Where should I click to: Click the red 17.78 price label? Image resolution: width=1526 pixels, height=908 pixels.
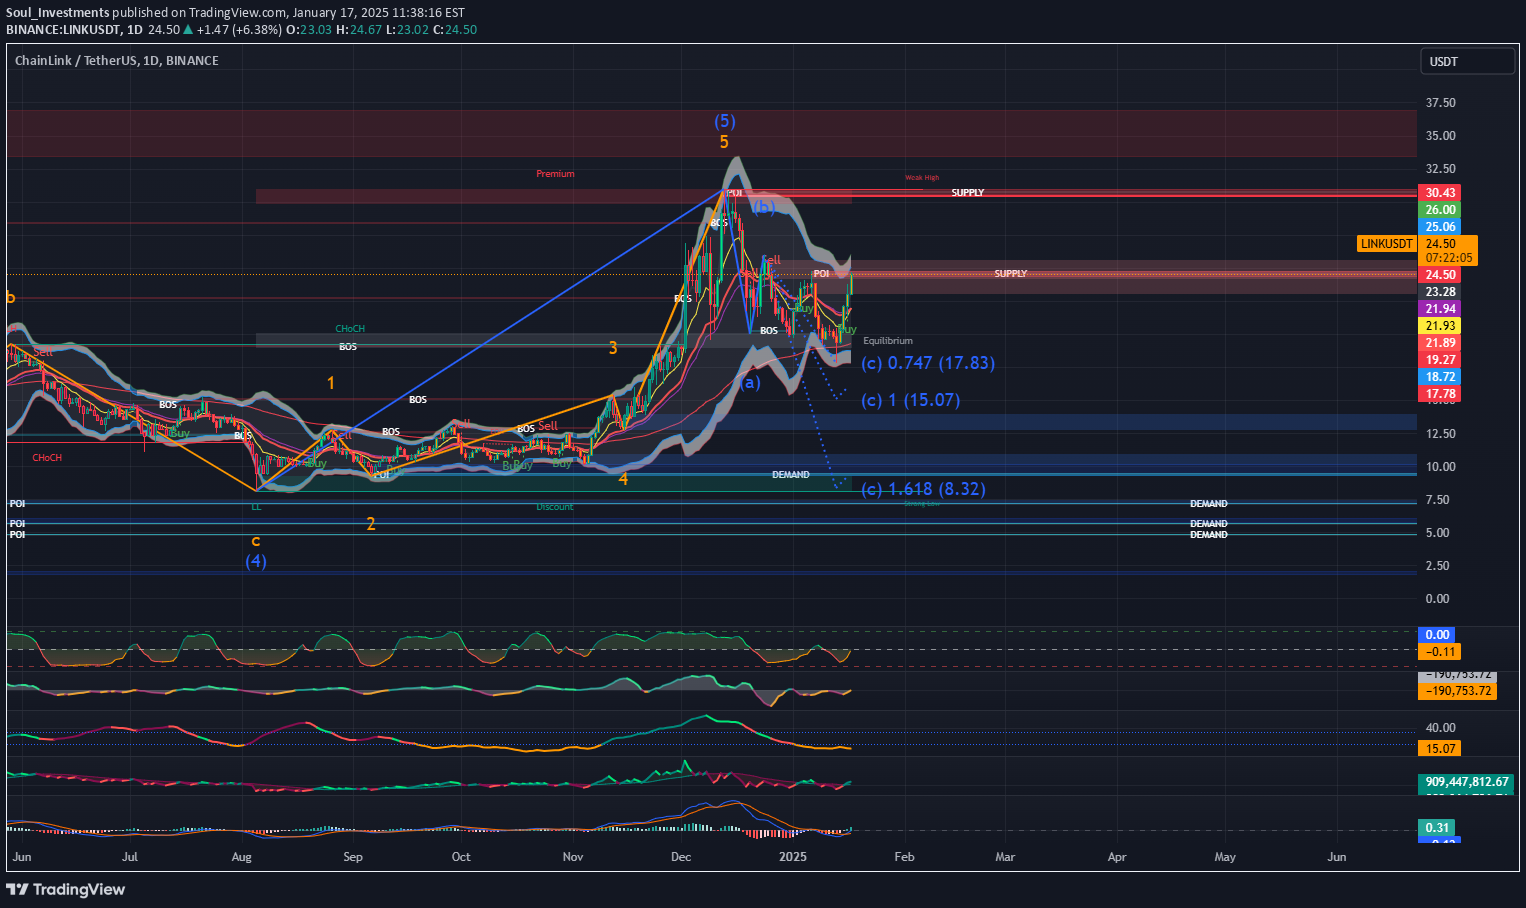1440,394
